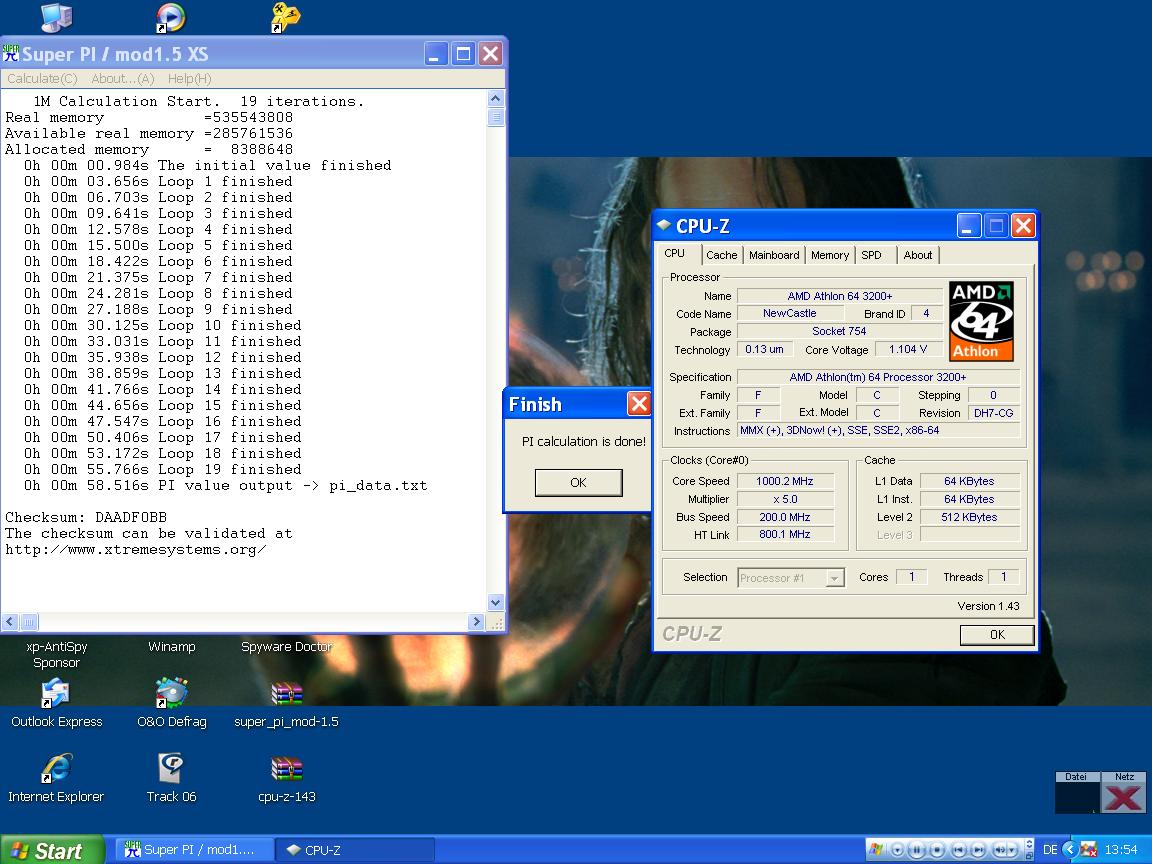Viewport: 1152px width, 864px height.
Task: Click the Winamp desktop label
Action: coord(171,647)
